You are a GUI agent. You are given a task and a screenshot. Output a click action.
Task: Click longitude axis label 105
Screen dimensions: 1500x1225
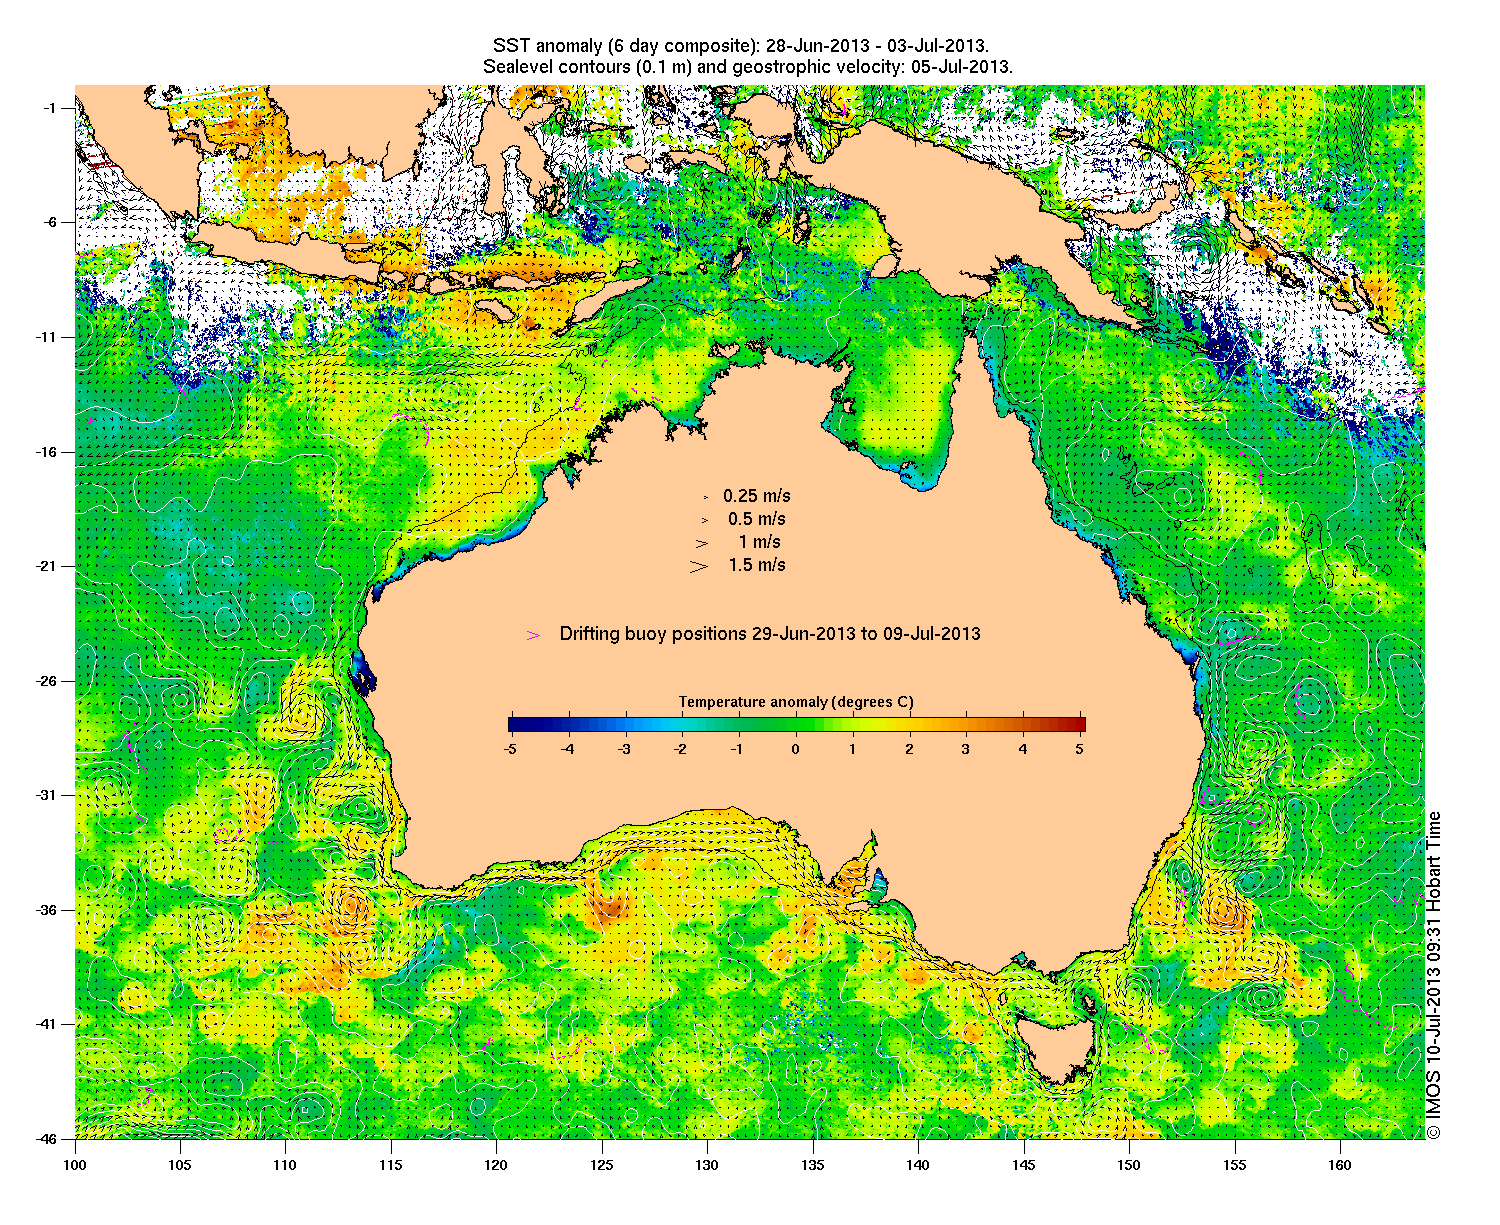[180, 1165]
